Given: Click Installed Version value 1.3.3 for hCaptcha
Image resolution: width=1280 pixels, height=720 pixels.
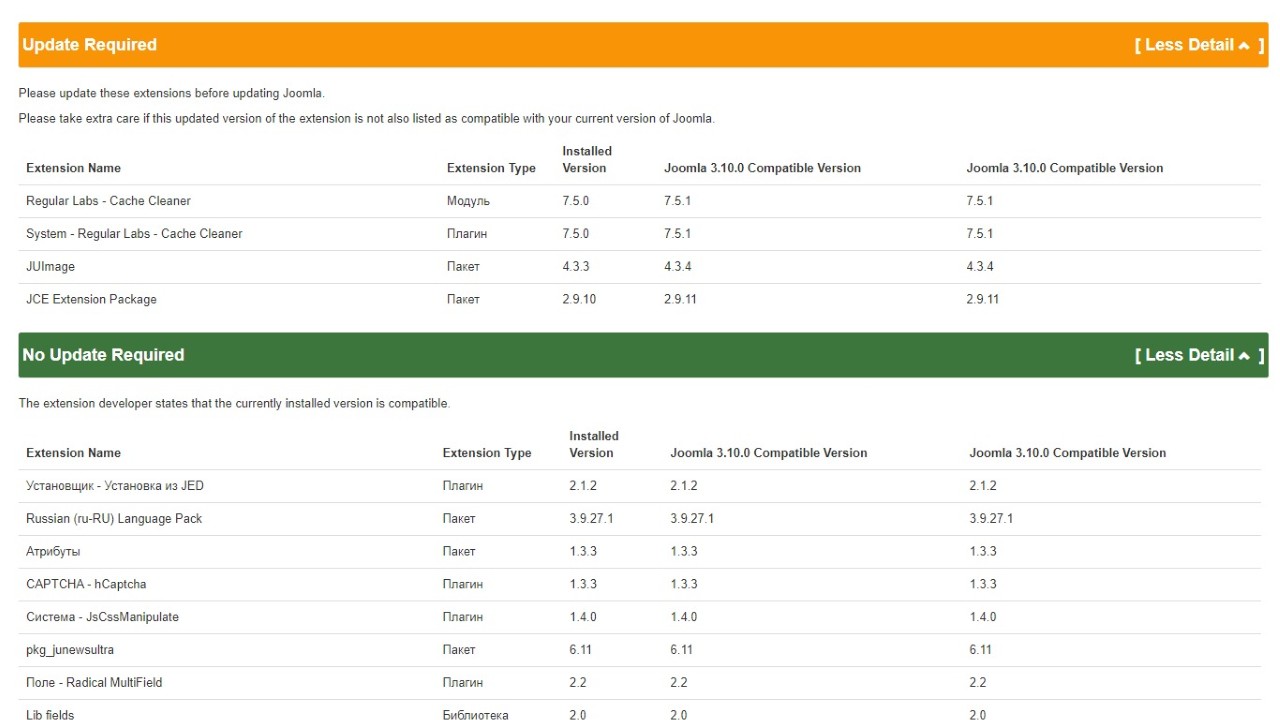Looking at the screenshot, I should pyautogui.click(x=583, y=584).
